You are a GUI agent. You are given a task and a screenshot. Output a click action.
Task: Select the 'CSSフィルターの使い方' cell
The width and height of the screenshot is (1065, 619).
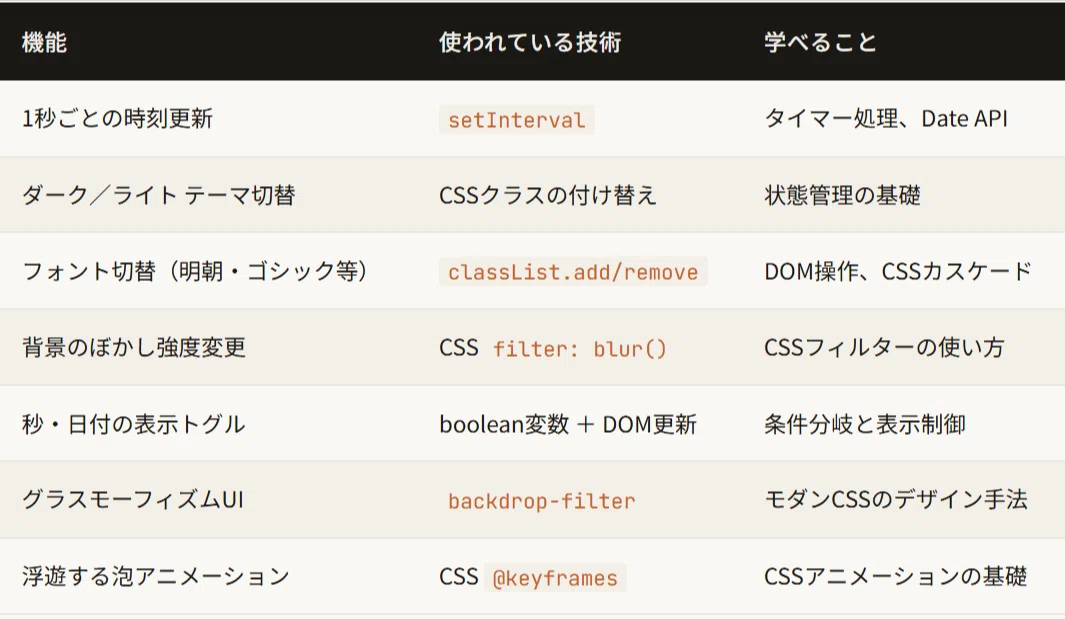pyautogui.click(x=884, y=347)
